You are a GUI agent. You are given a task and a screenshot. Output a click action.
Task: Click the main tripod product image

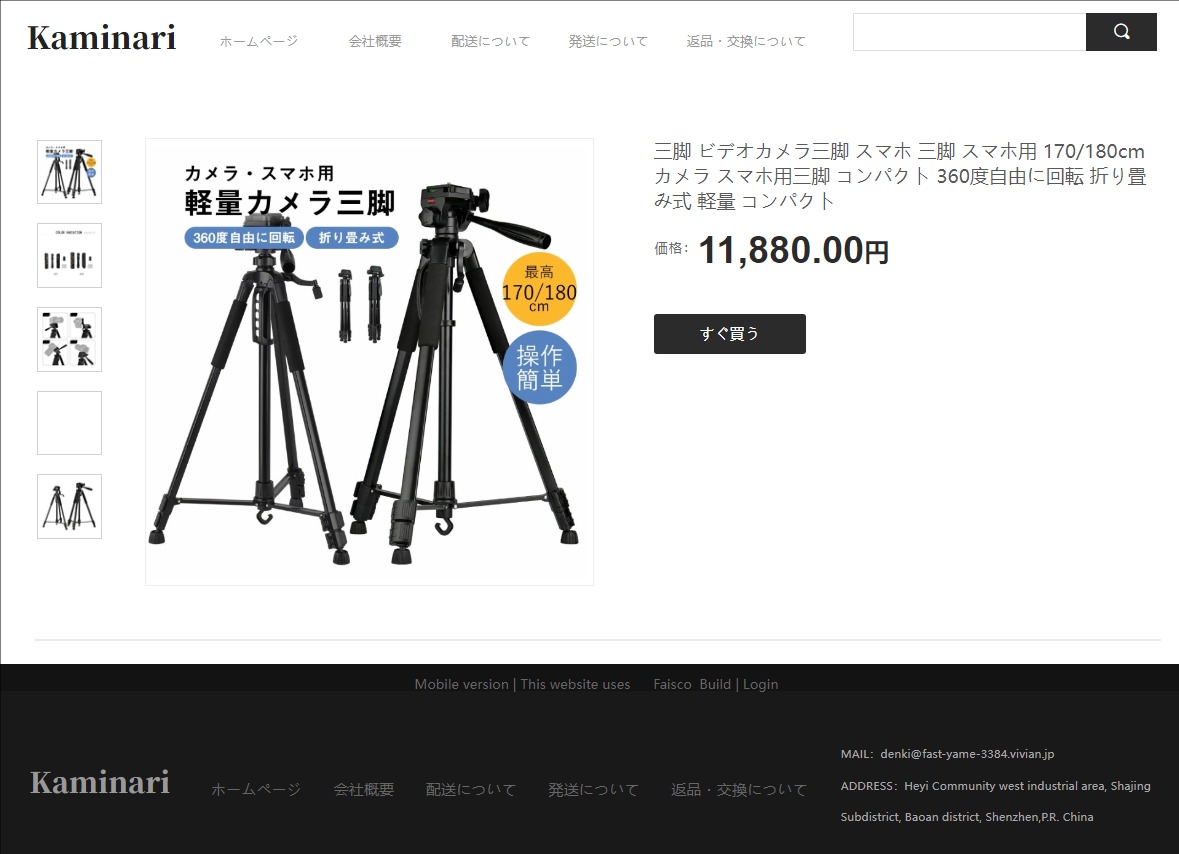pos(369,362)
